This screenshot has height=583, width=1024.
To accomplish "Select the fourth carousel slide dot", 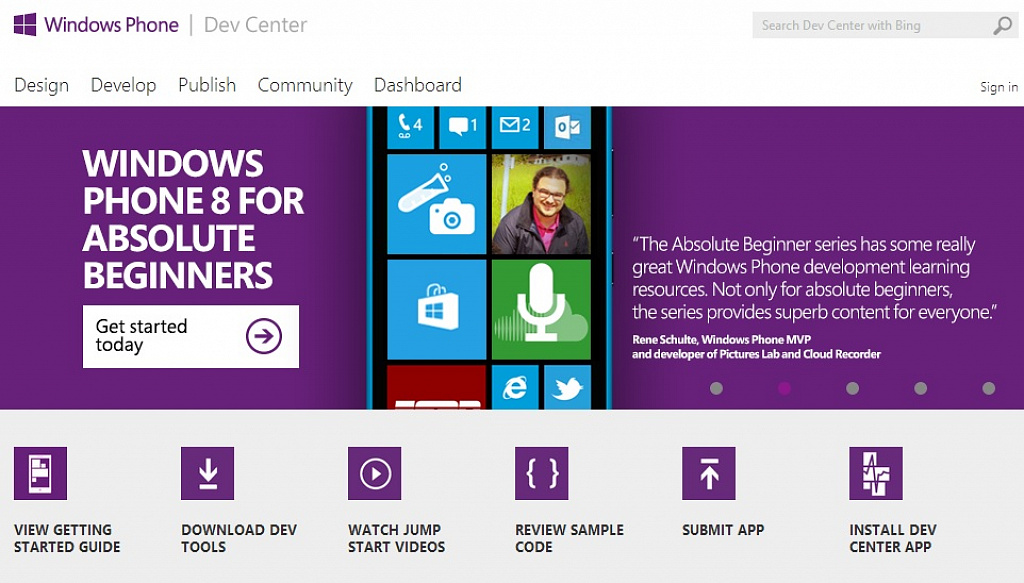I will (921, 388).
